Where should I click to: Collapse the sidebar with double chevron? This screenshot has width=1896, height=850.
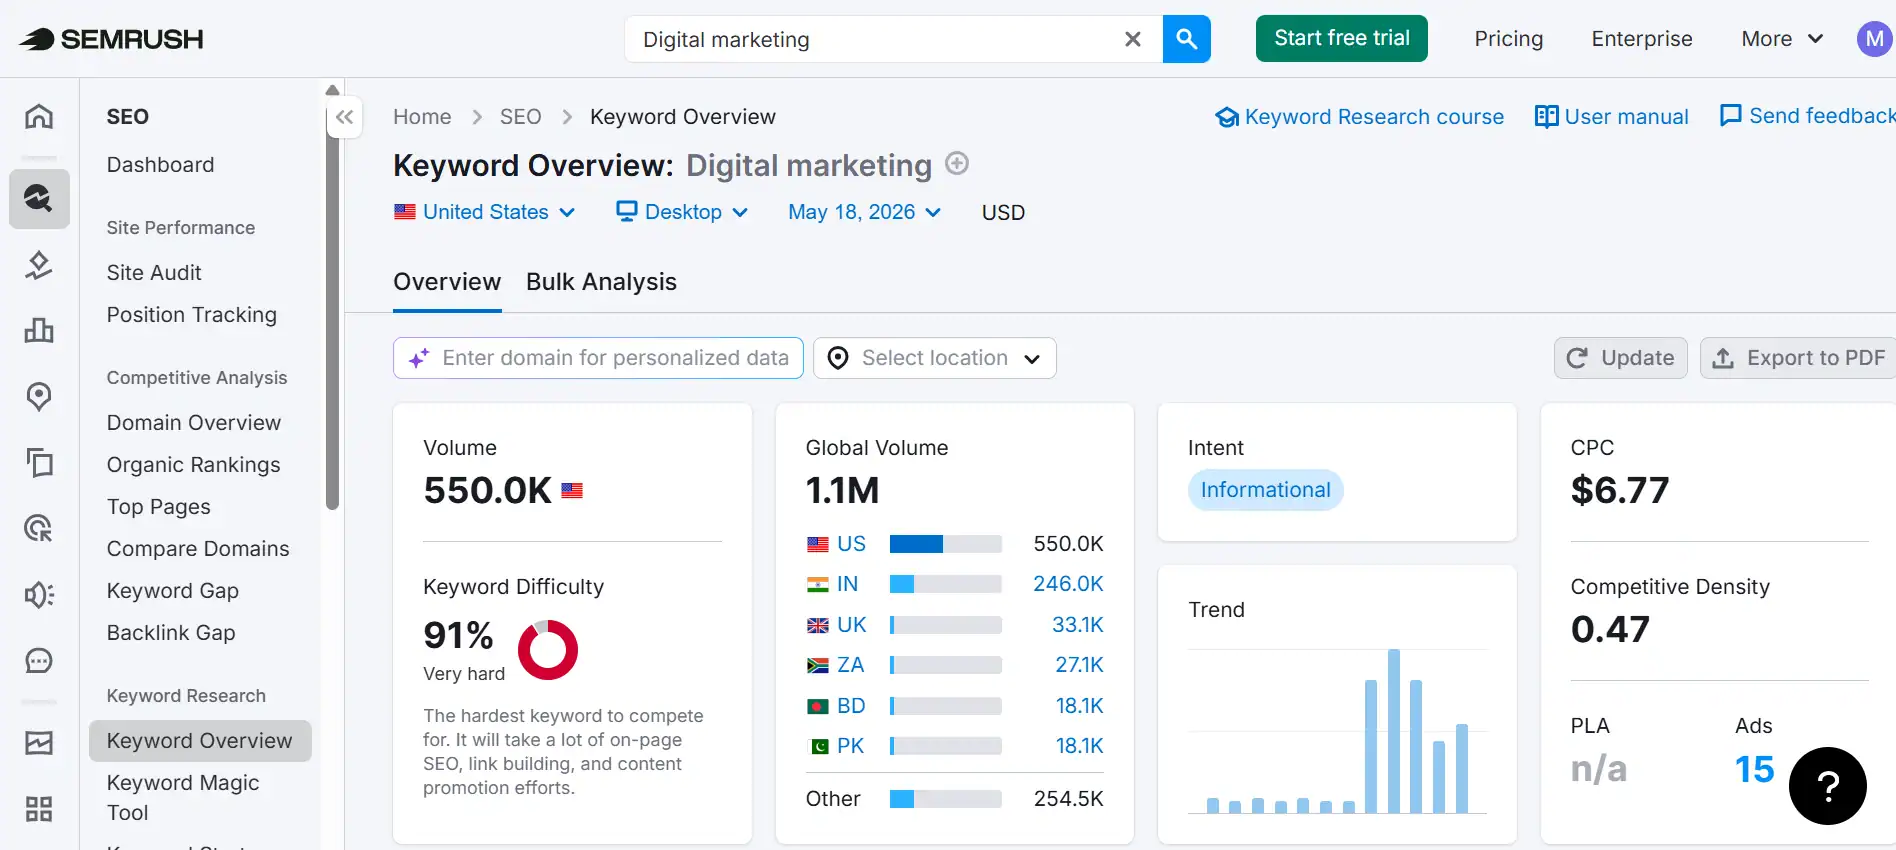click(344, 117)
